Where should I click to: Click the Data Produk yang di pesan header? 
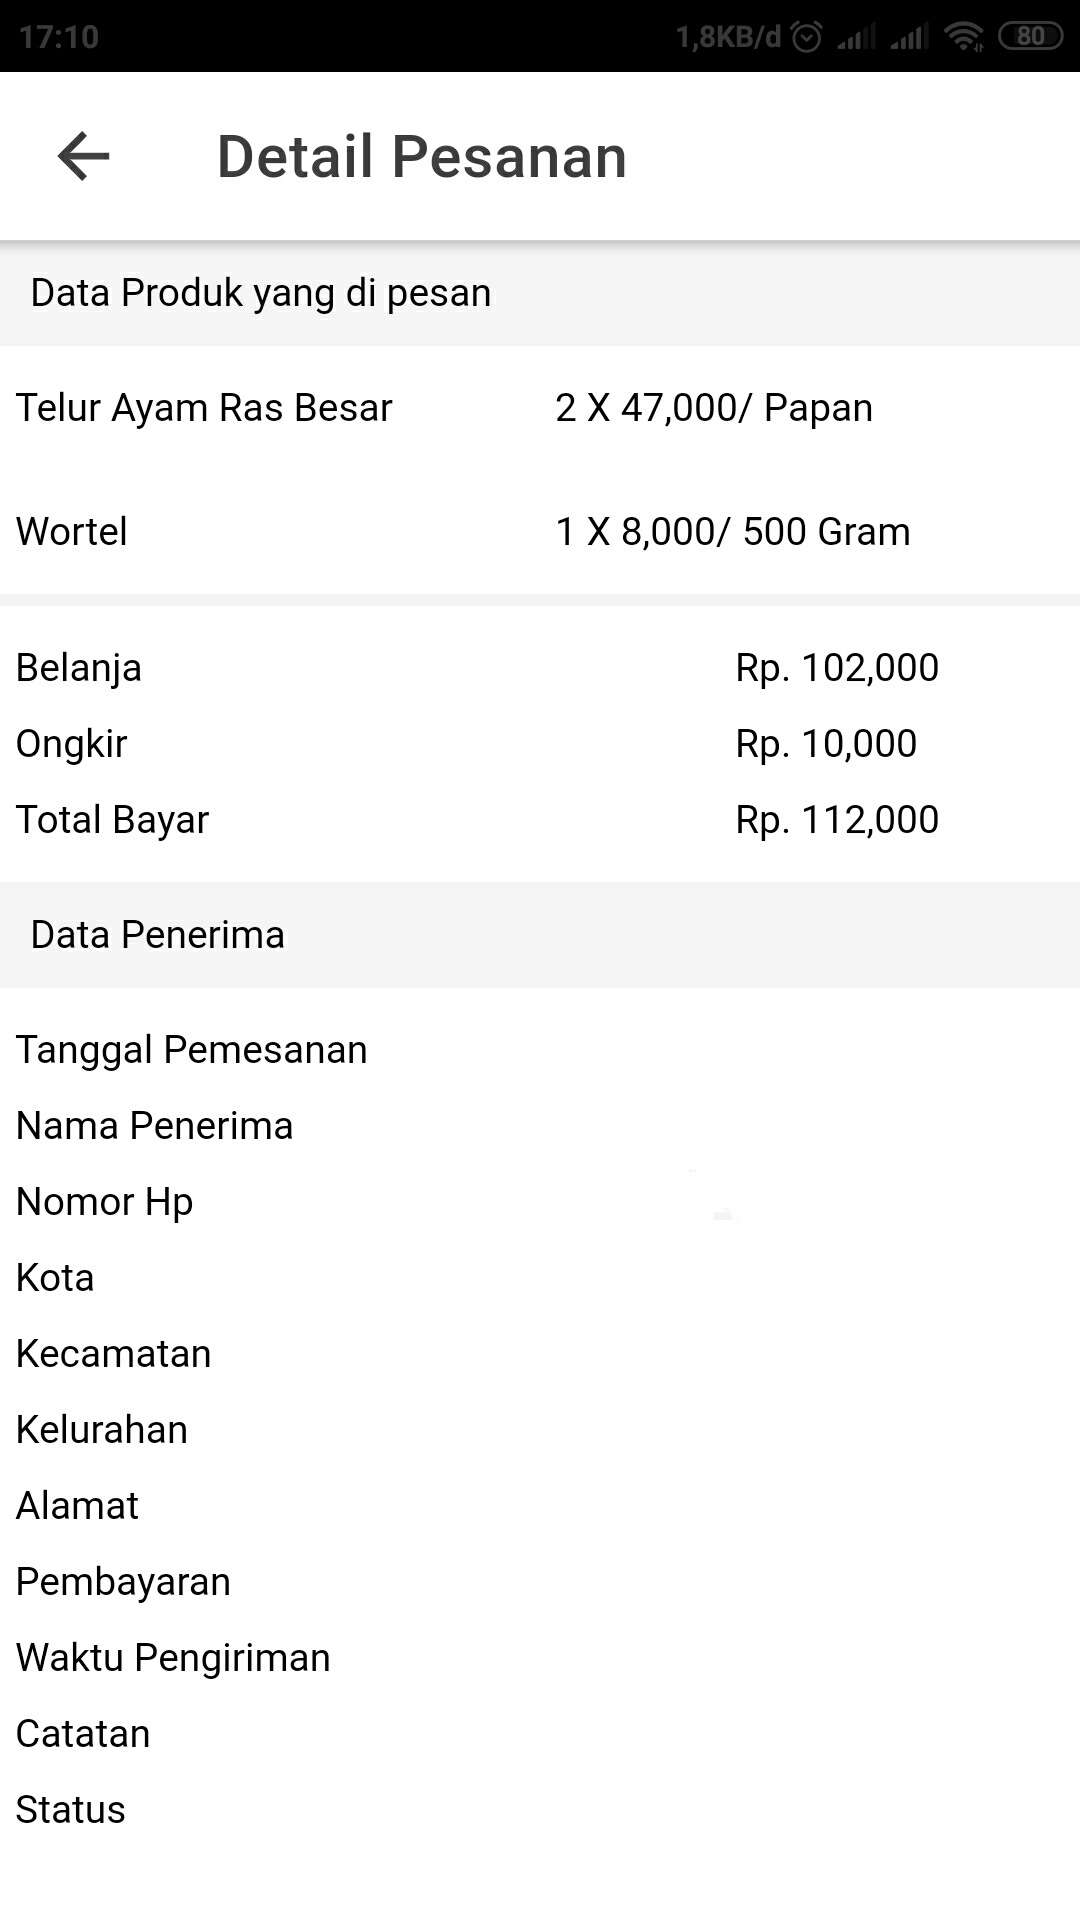point(261,293)
